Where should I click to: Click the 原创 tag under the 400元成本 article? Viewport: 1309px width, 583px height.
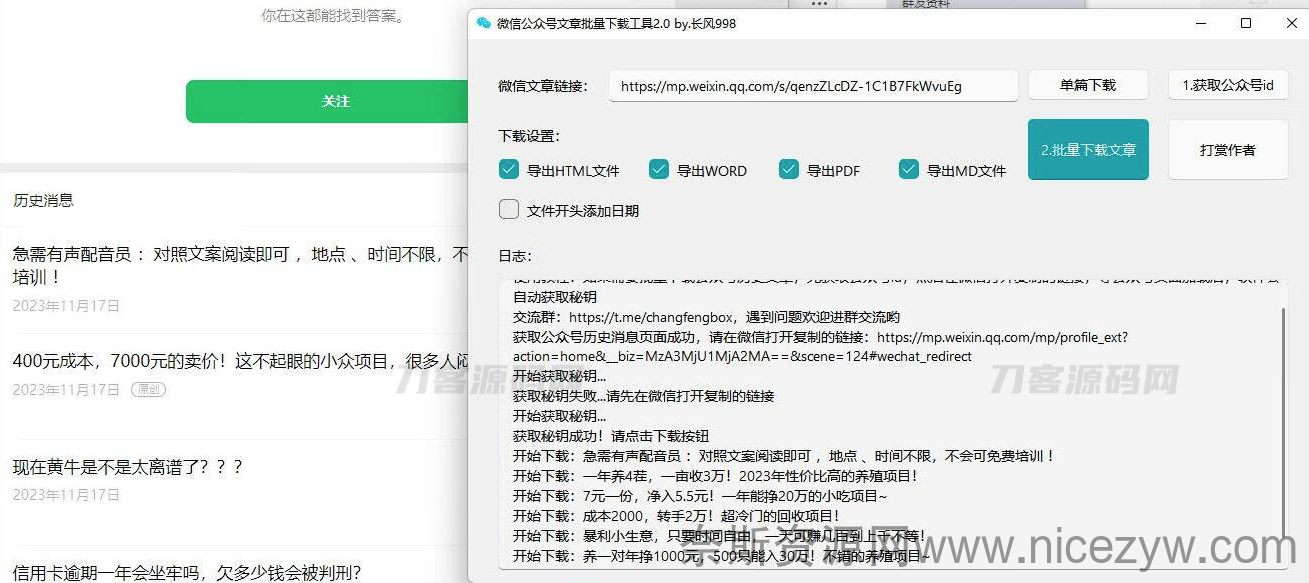[x=148, y=389]
